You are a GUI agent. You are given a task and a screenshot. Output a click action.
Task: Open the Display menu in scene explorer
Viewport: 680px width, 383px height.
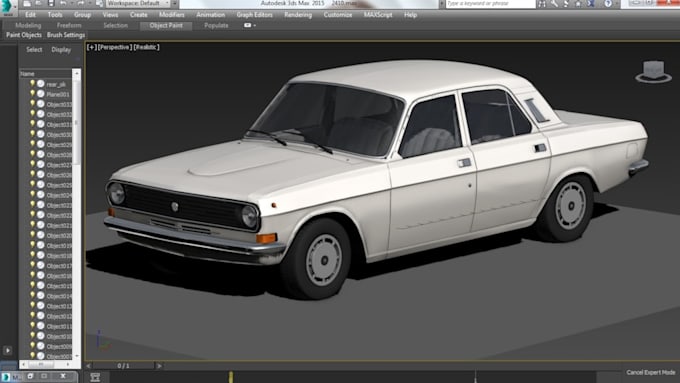pos(61,50)
